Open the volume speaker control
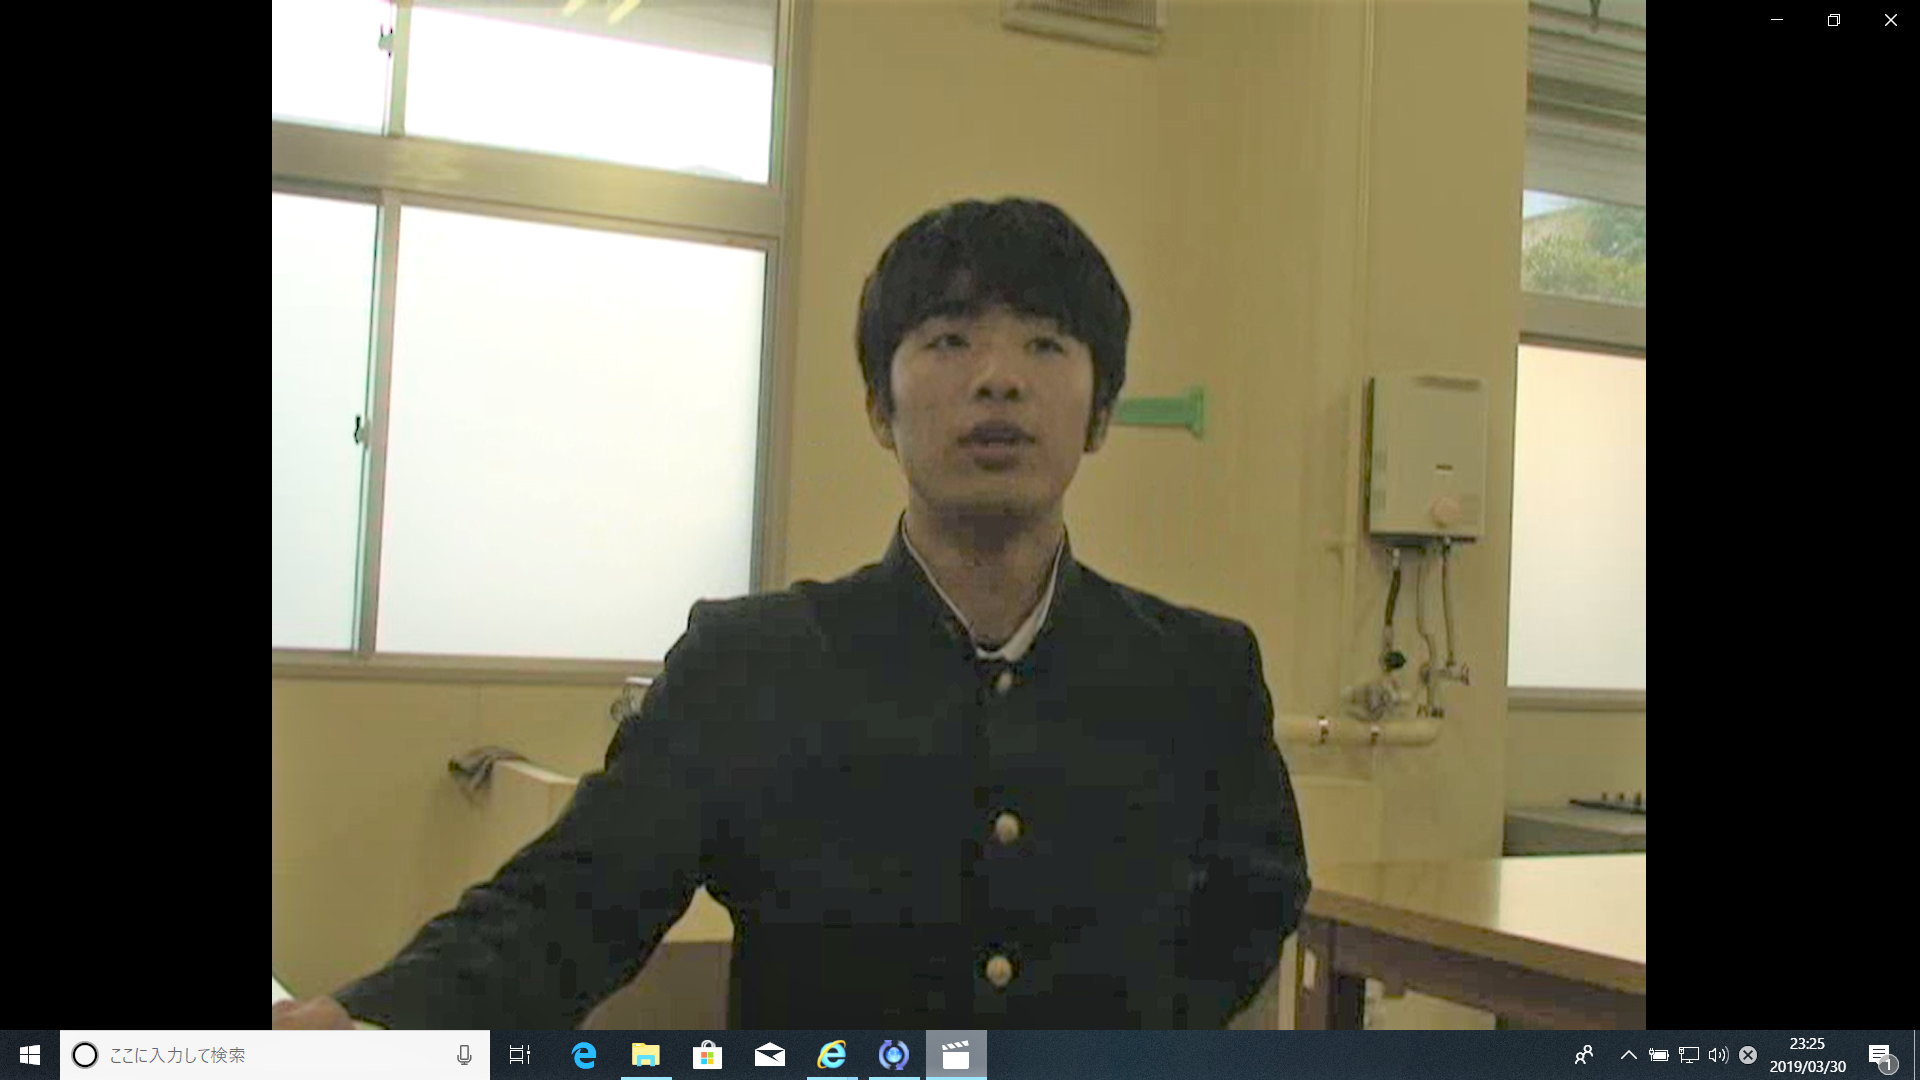The width and height of the screenshot is (1920, 1080). (x=1718, y=1055)
